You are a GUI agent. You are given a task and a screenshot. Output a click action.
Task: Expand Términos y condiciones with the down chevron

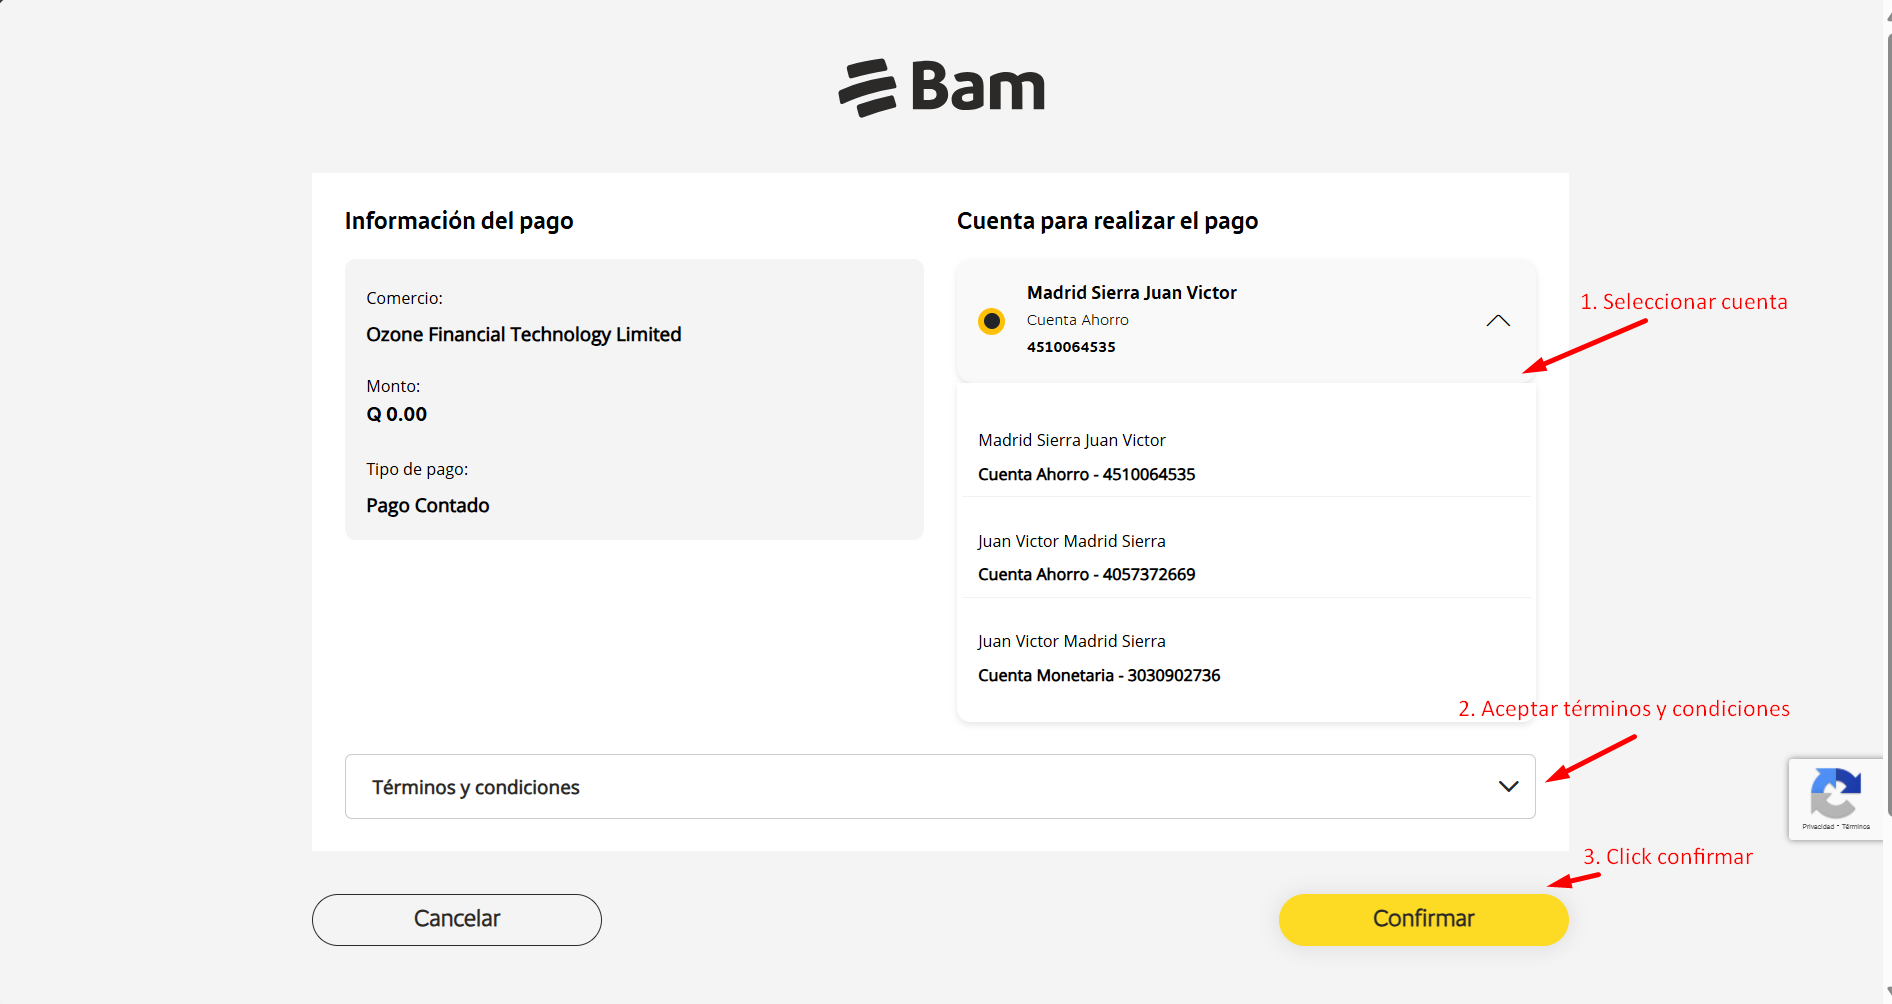[1508, 787]
